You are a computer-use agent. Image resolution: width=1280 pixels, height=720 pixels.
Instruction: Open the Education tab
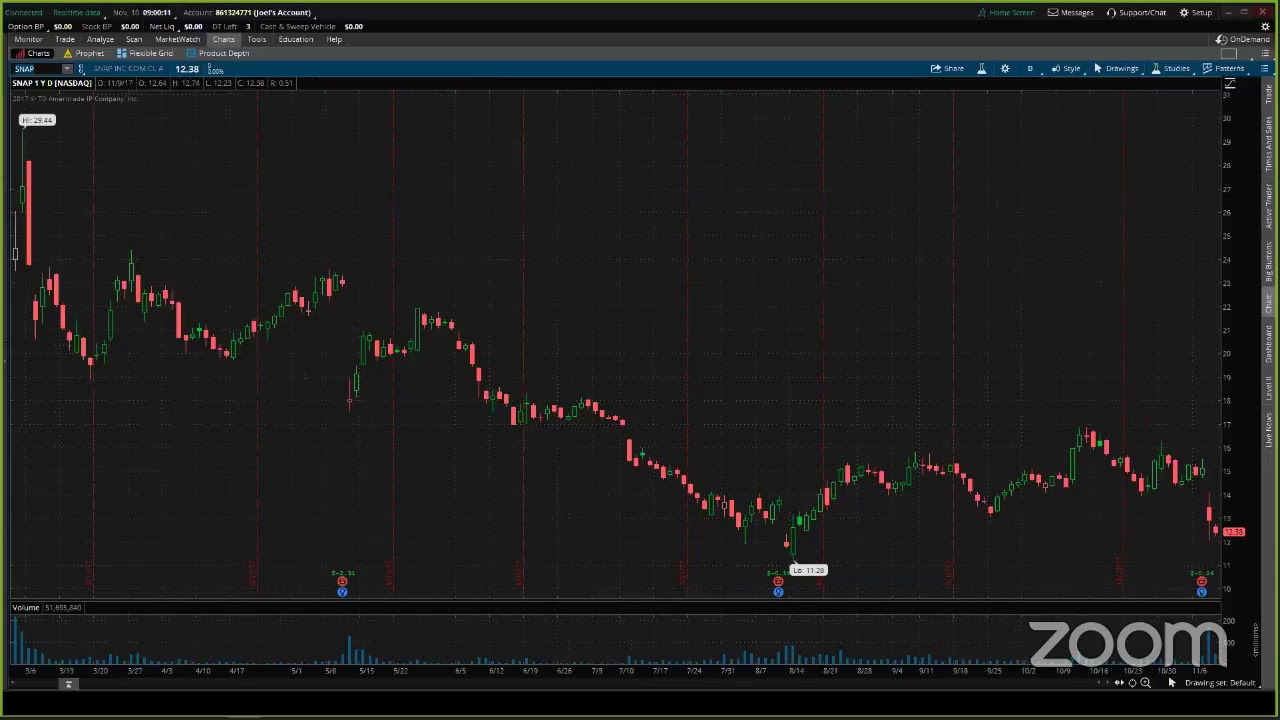coord(296,39)
